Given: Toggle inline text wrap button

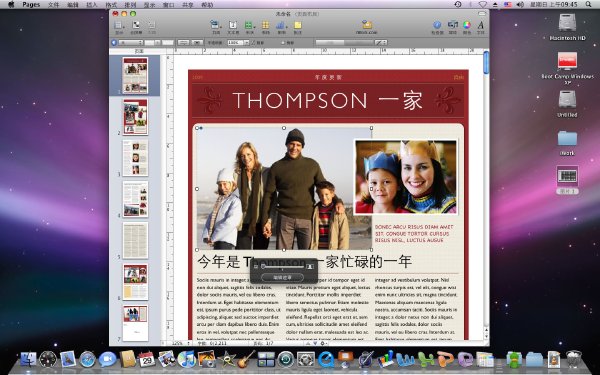Looking at the screenshot, I should coord(183,42).
